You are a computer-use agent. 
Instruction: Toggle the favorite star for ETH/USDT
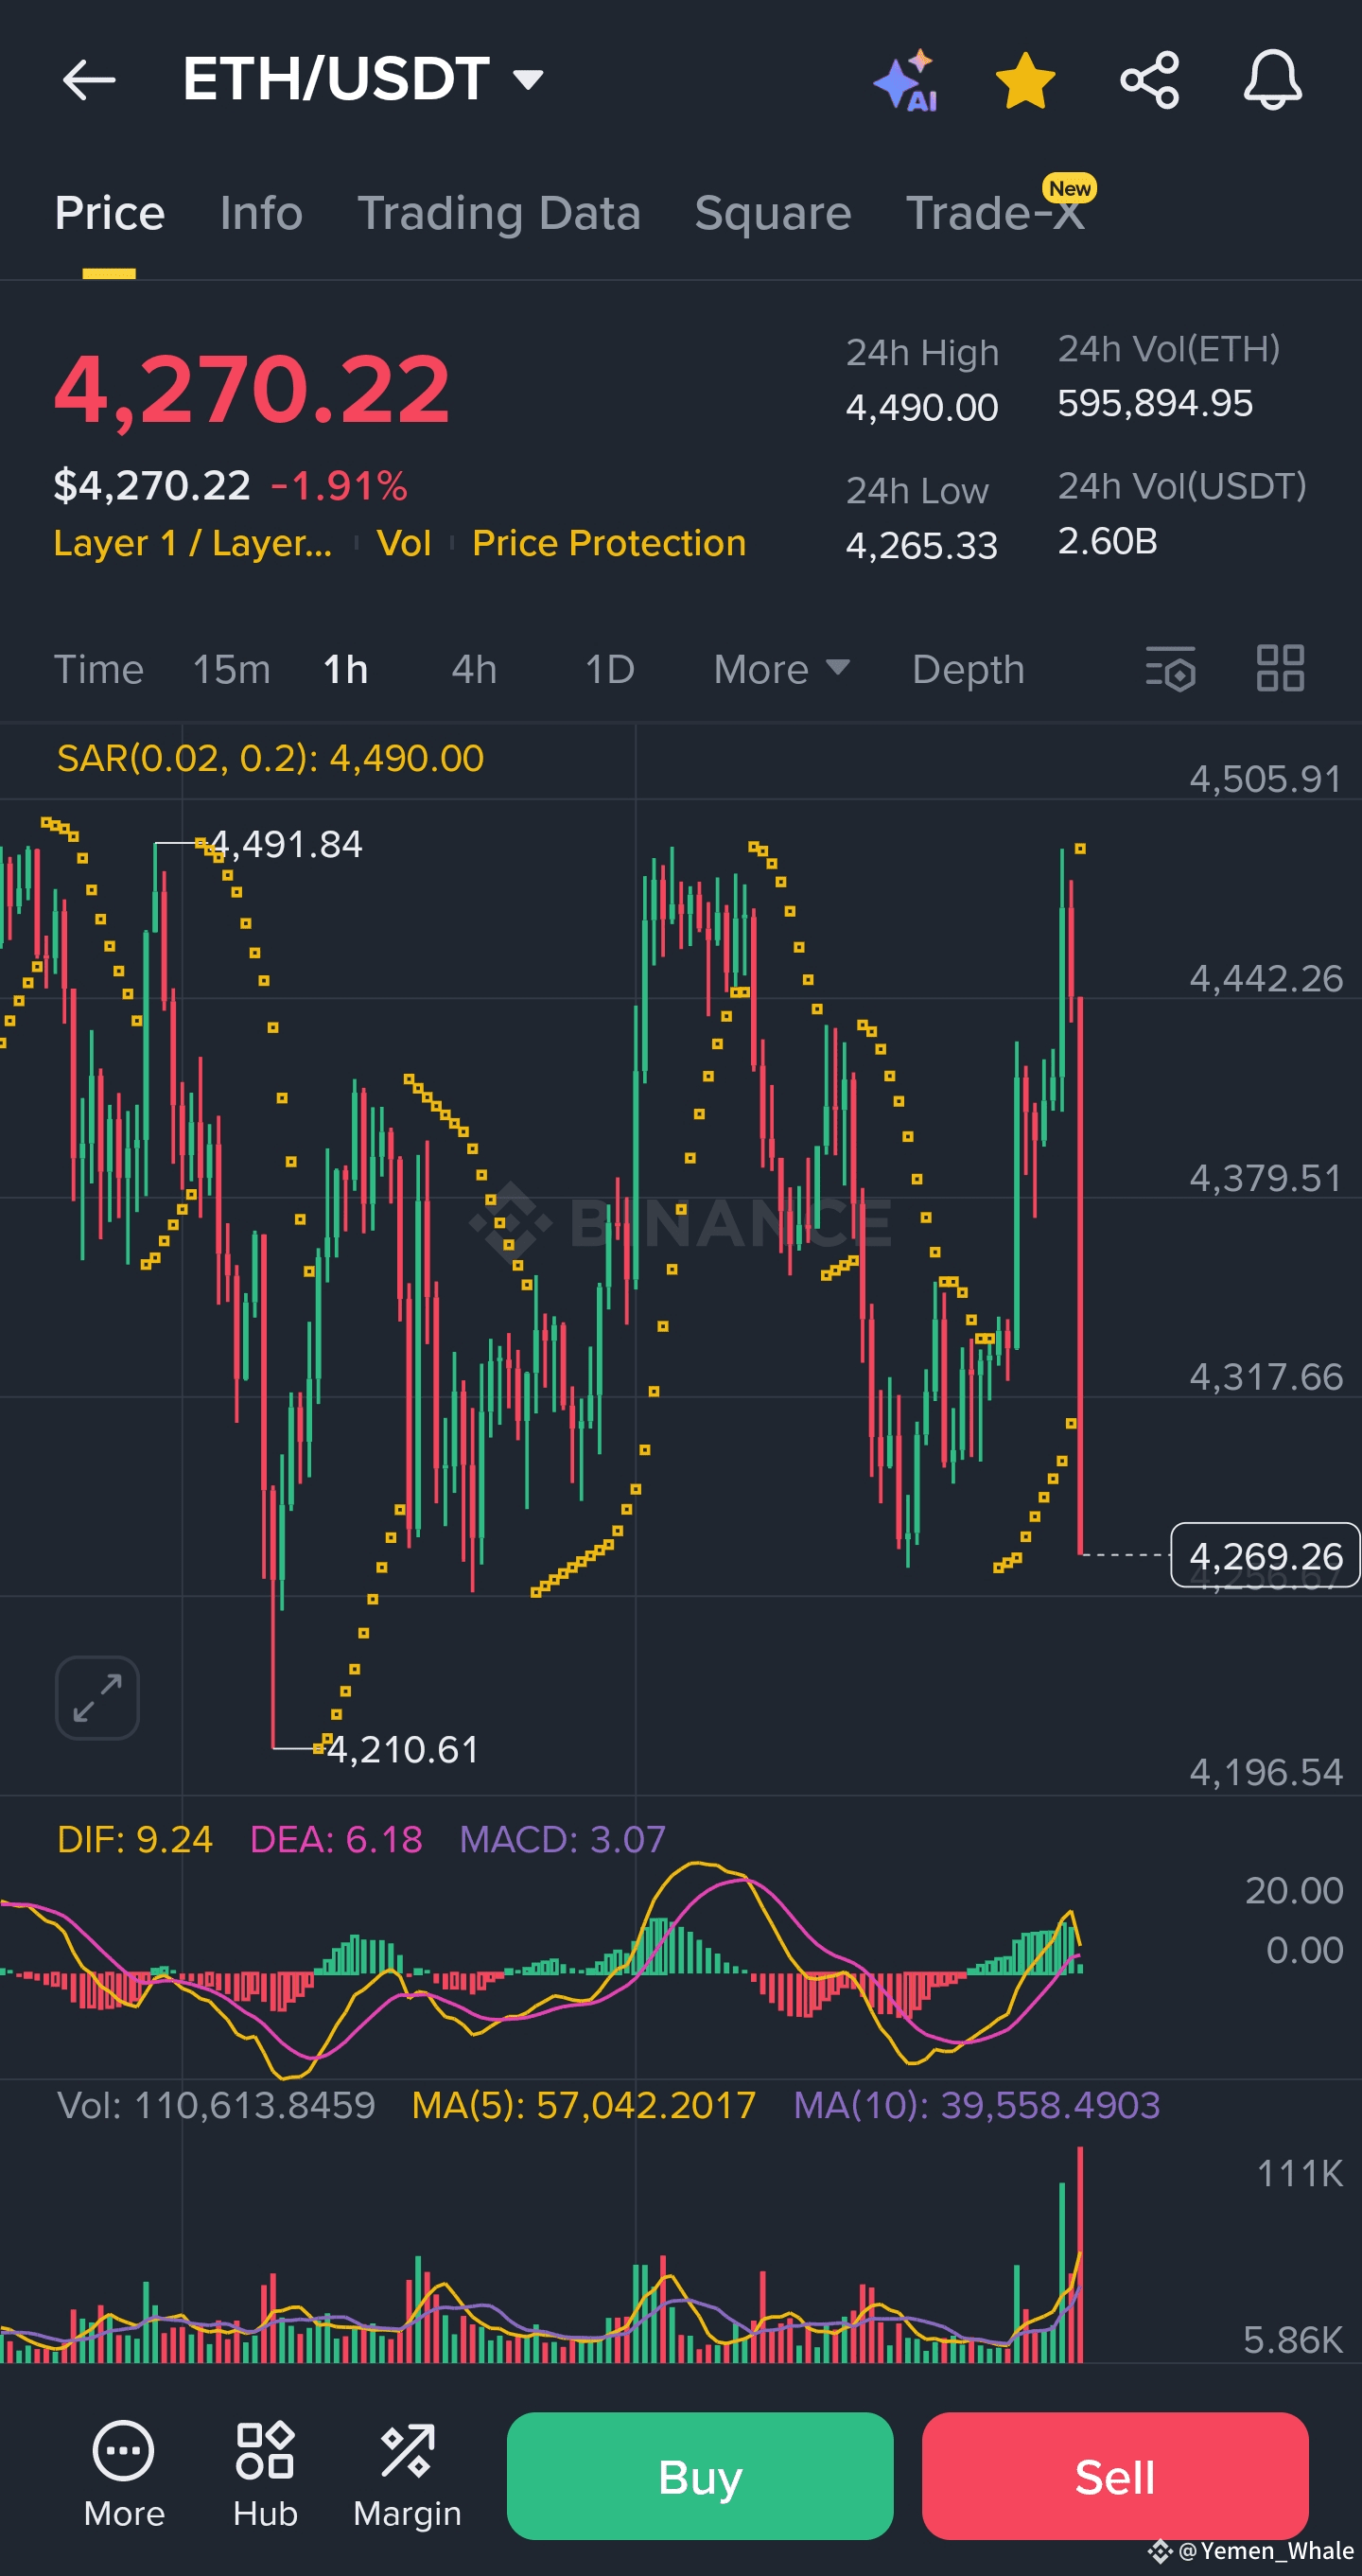[x=1026, y=80]
